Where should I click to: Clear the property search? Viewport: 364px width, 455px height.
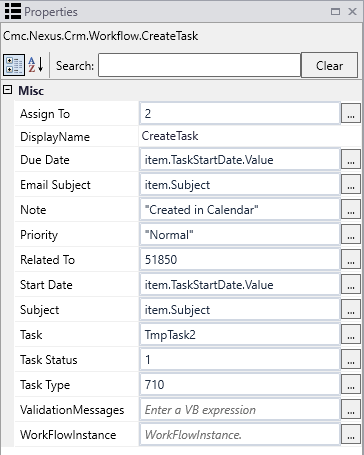point(329,65)
